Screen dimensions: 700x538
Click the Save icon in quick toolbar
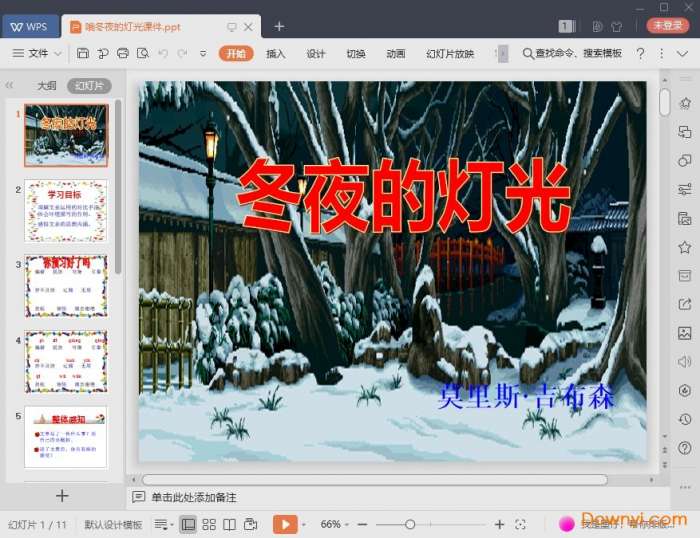coord(83,54)
